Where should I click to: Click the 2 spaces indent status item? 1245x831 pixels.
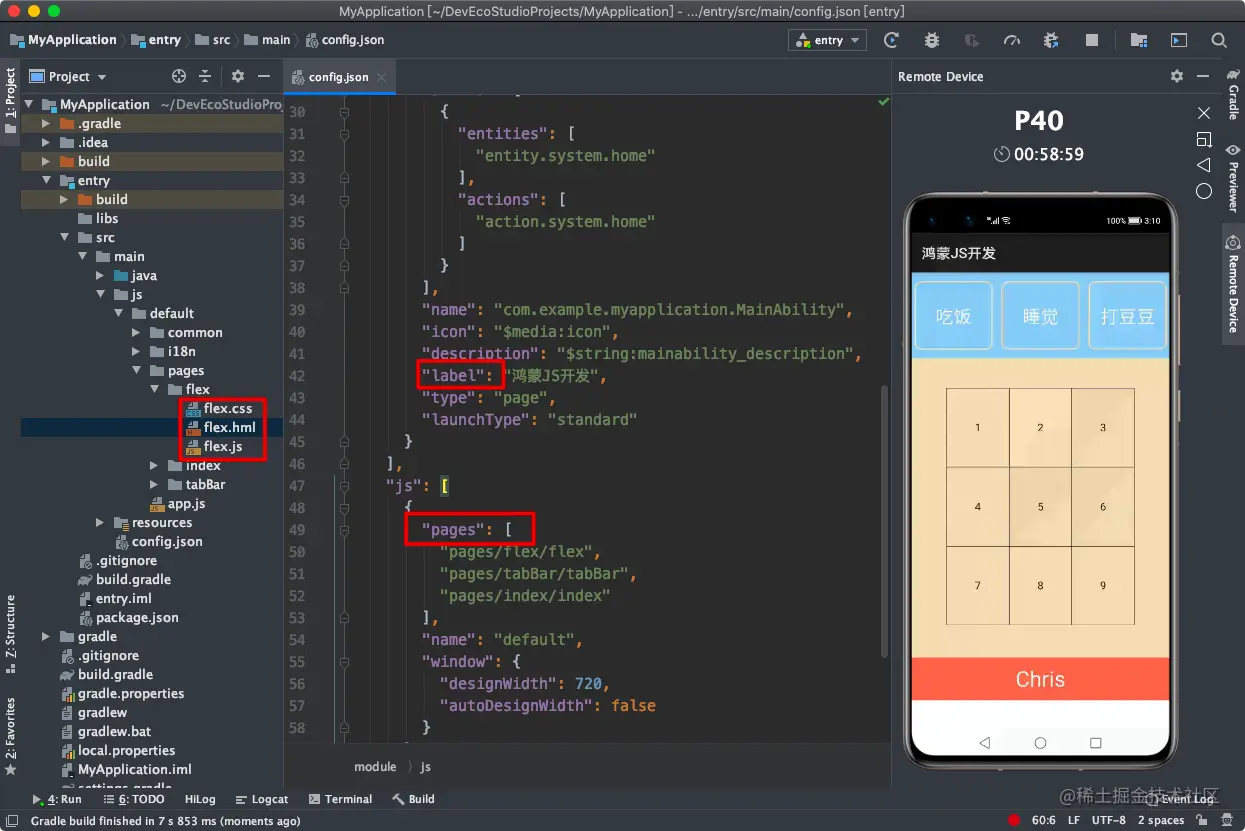click(x=1161, y=821)
